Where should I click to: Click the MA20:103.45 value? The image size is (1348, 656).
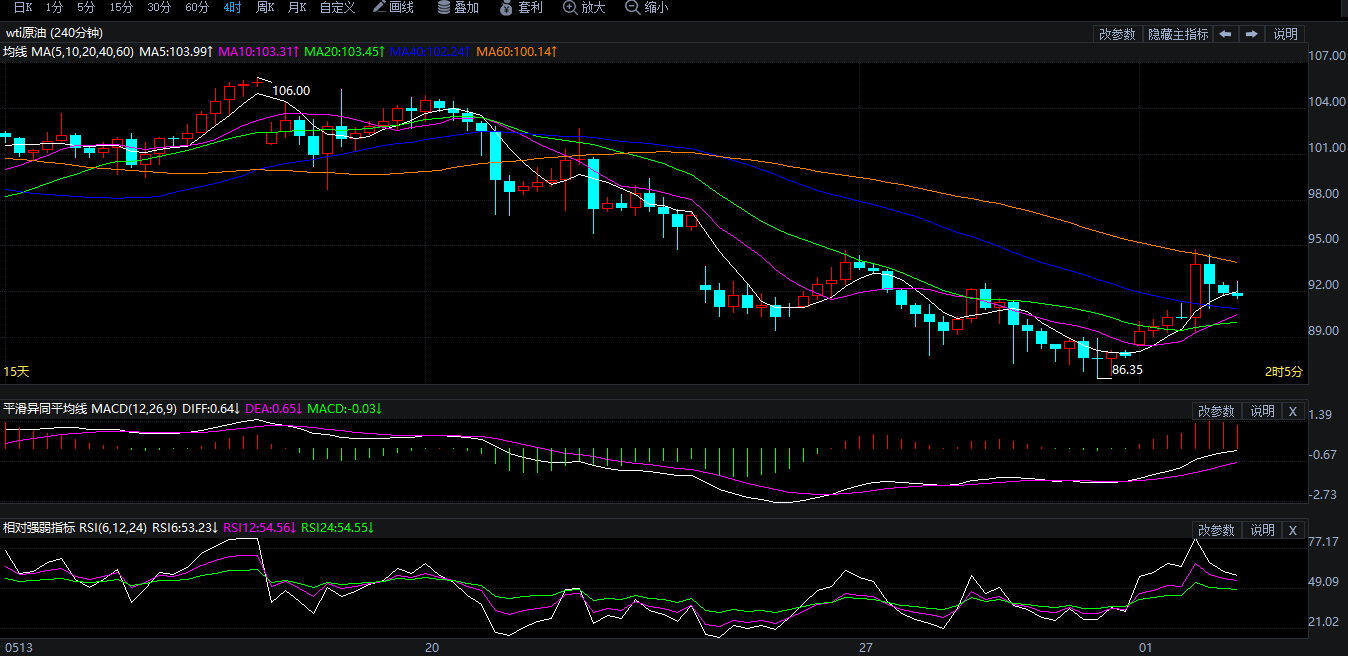(x=344, y=51)
